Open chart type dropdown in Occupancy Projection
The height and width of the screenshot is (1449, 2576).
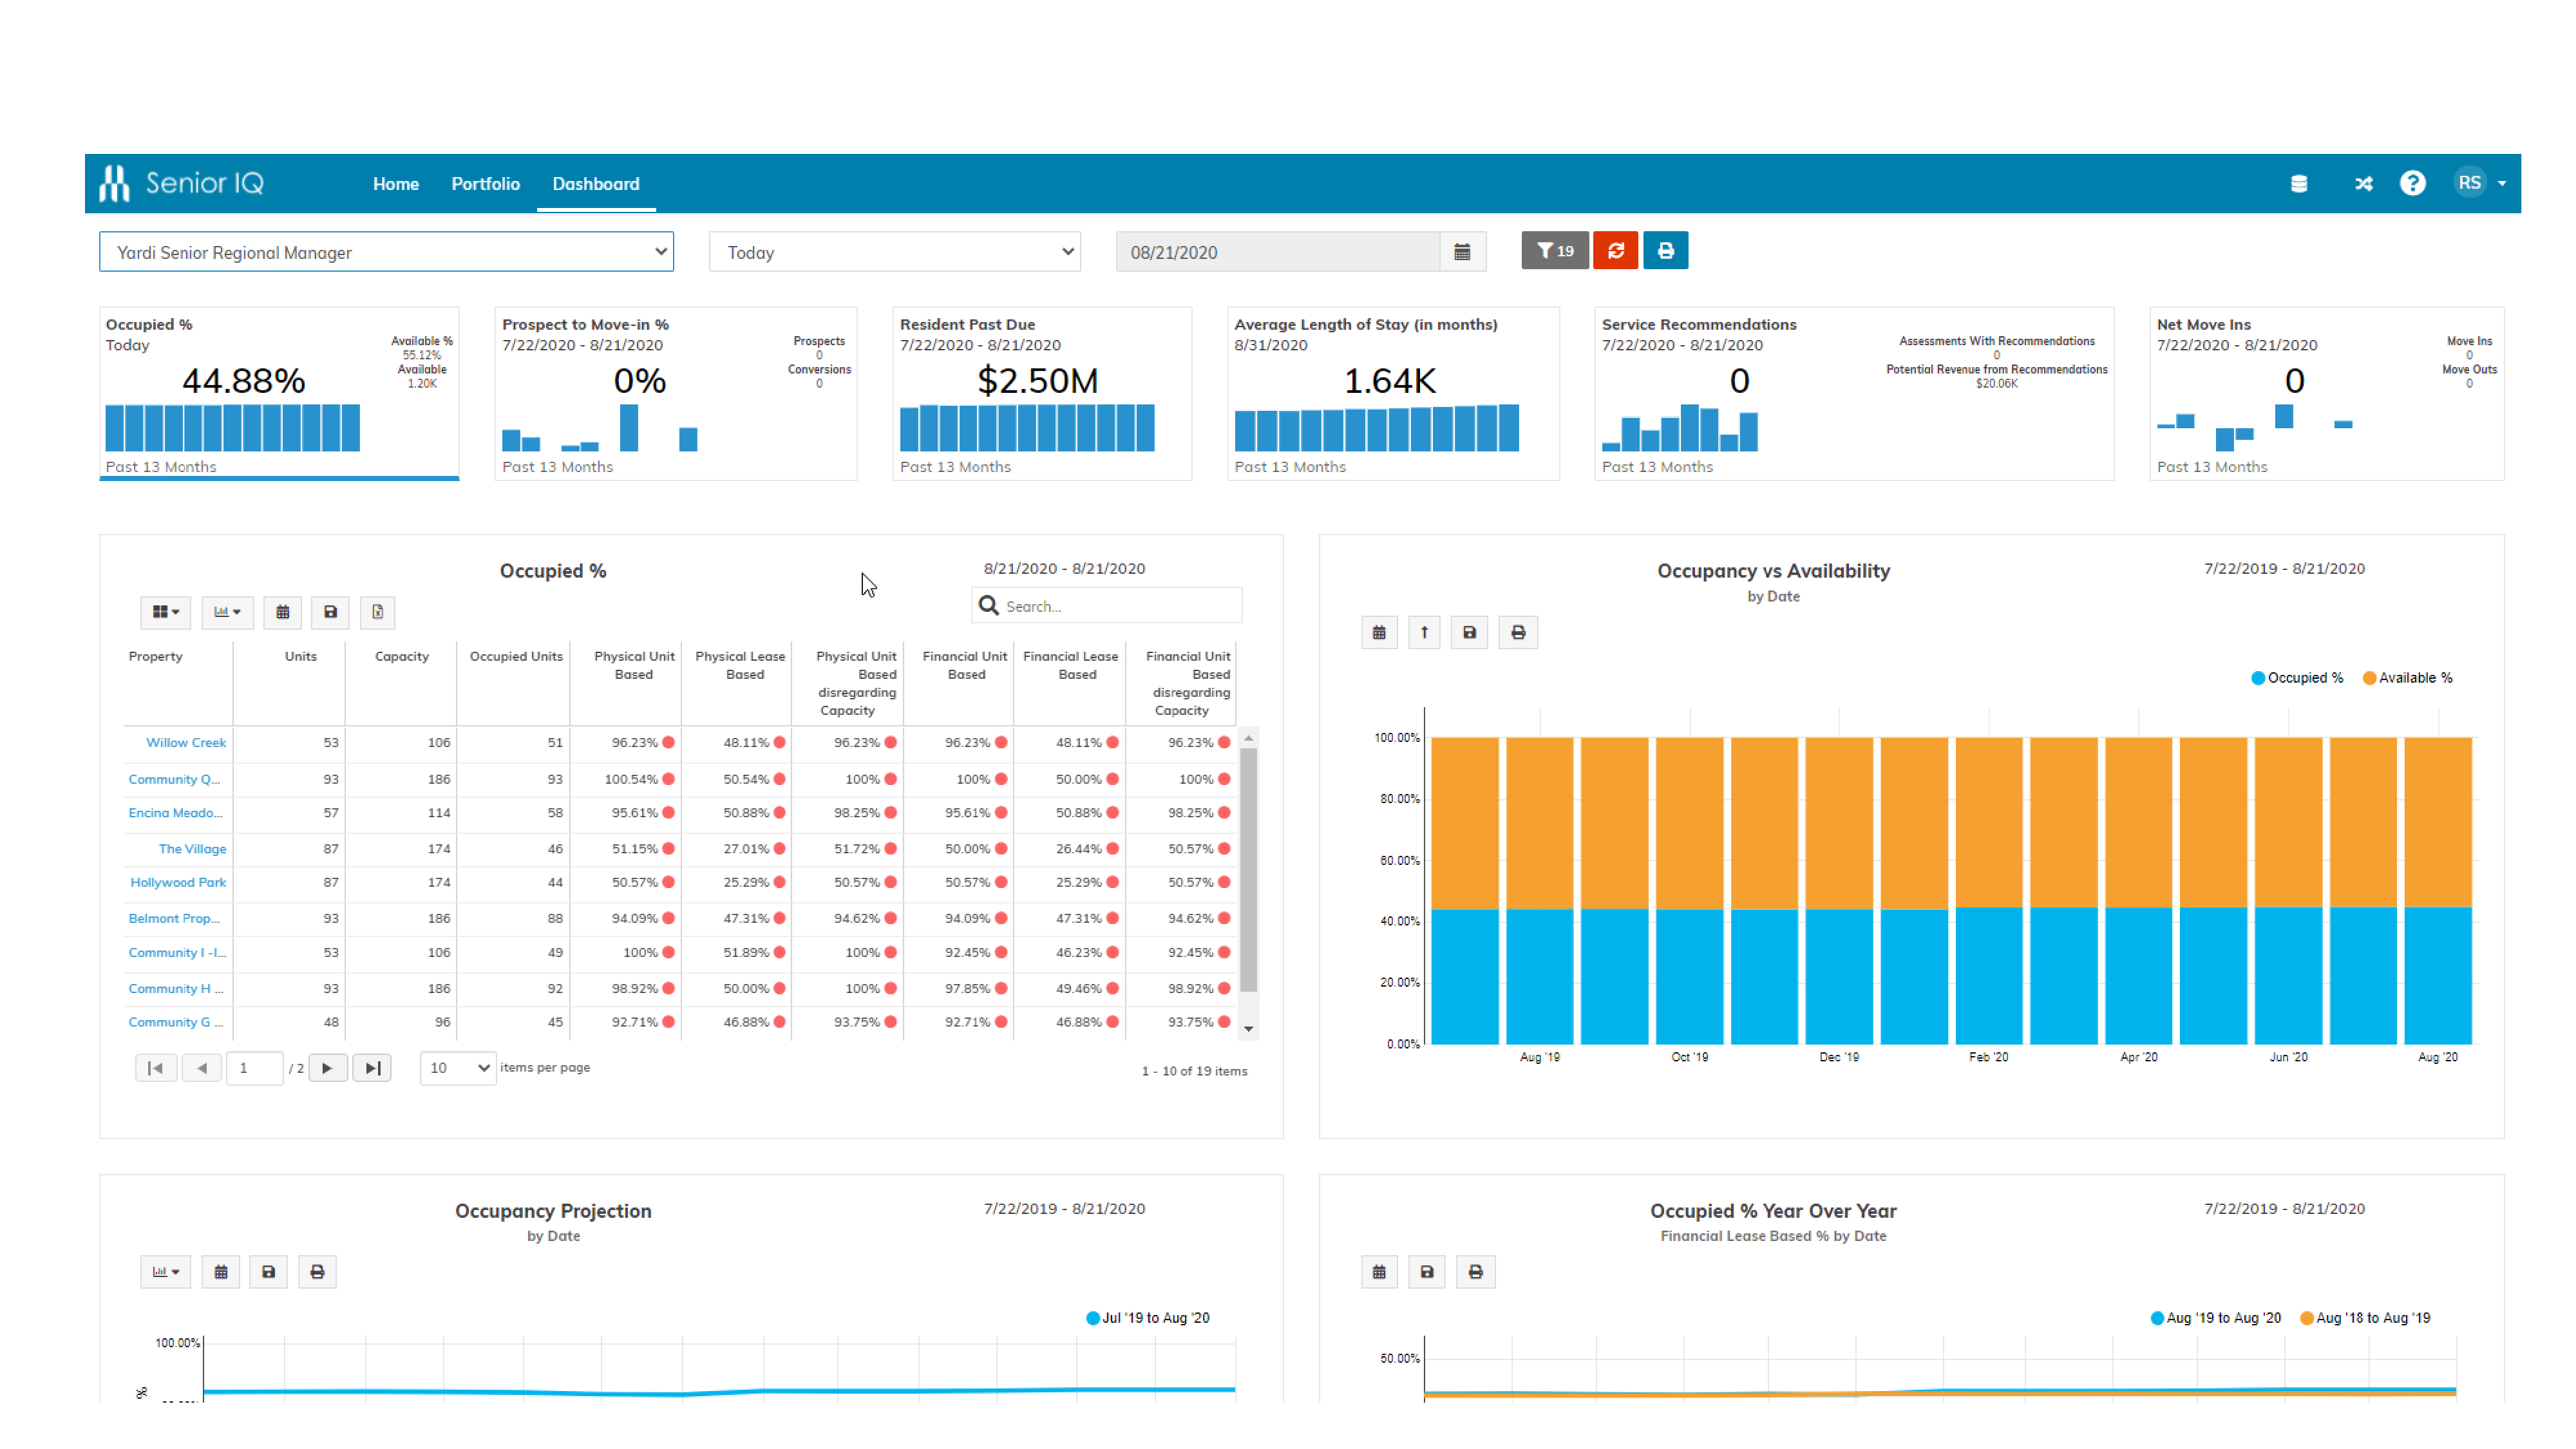click(x=165, y=1272)
